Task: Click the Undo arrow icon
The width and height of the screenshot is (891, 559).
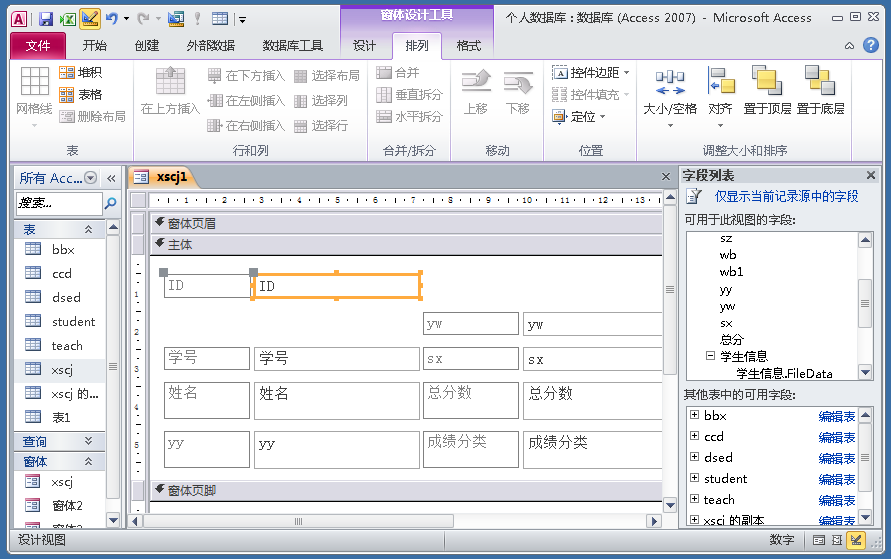Action: point(111,19)
